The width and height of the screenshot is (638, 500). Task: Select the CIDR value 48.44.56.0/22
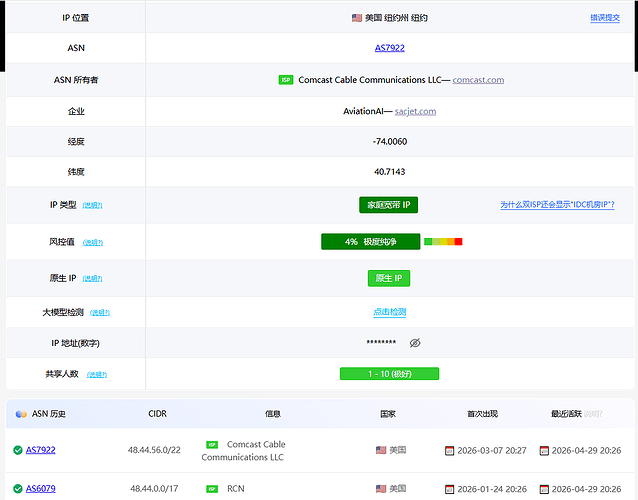tap(154, 450)
